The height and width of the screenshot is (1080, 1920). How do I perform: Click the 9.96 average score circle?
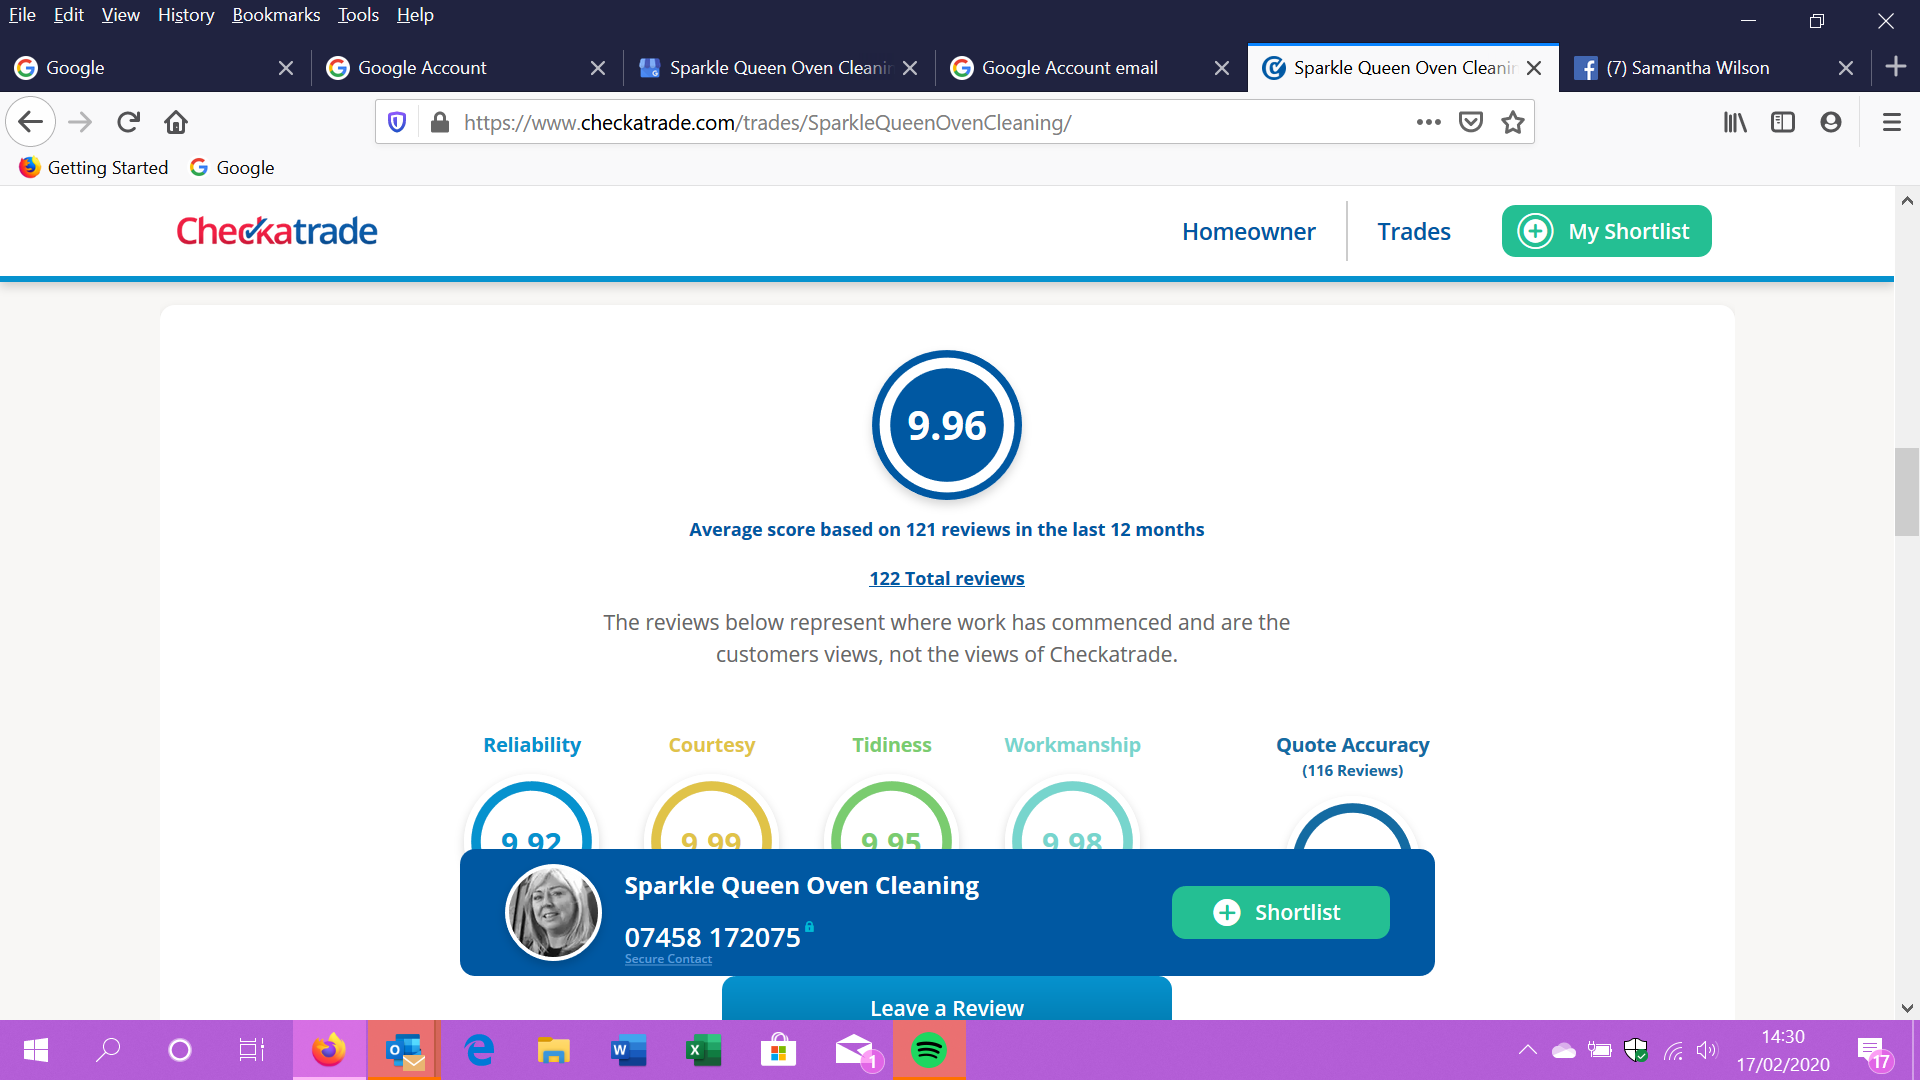pyautogui.click(x=947, y=425)
